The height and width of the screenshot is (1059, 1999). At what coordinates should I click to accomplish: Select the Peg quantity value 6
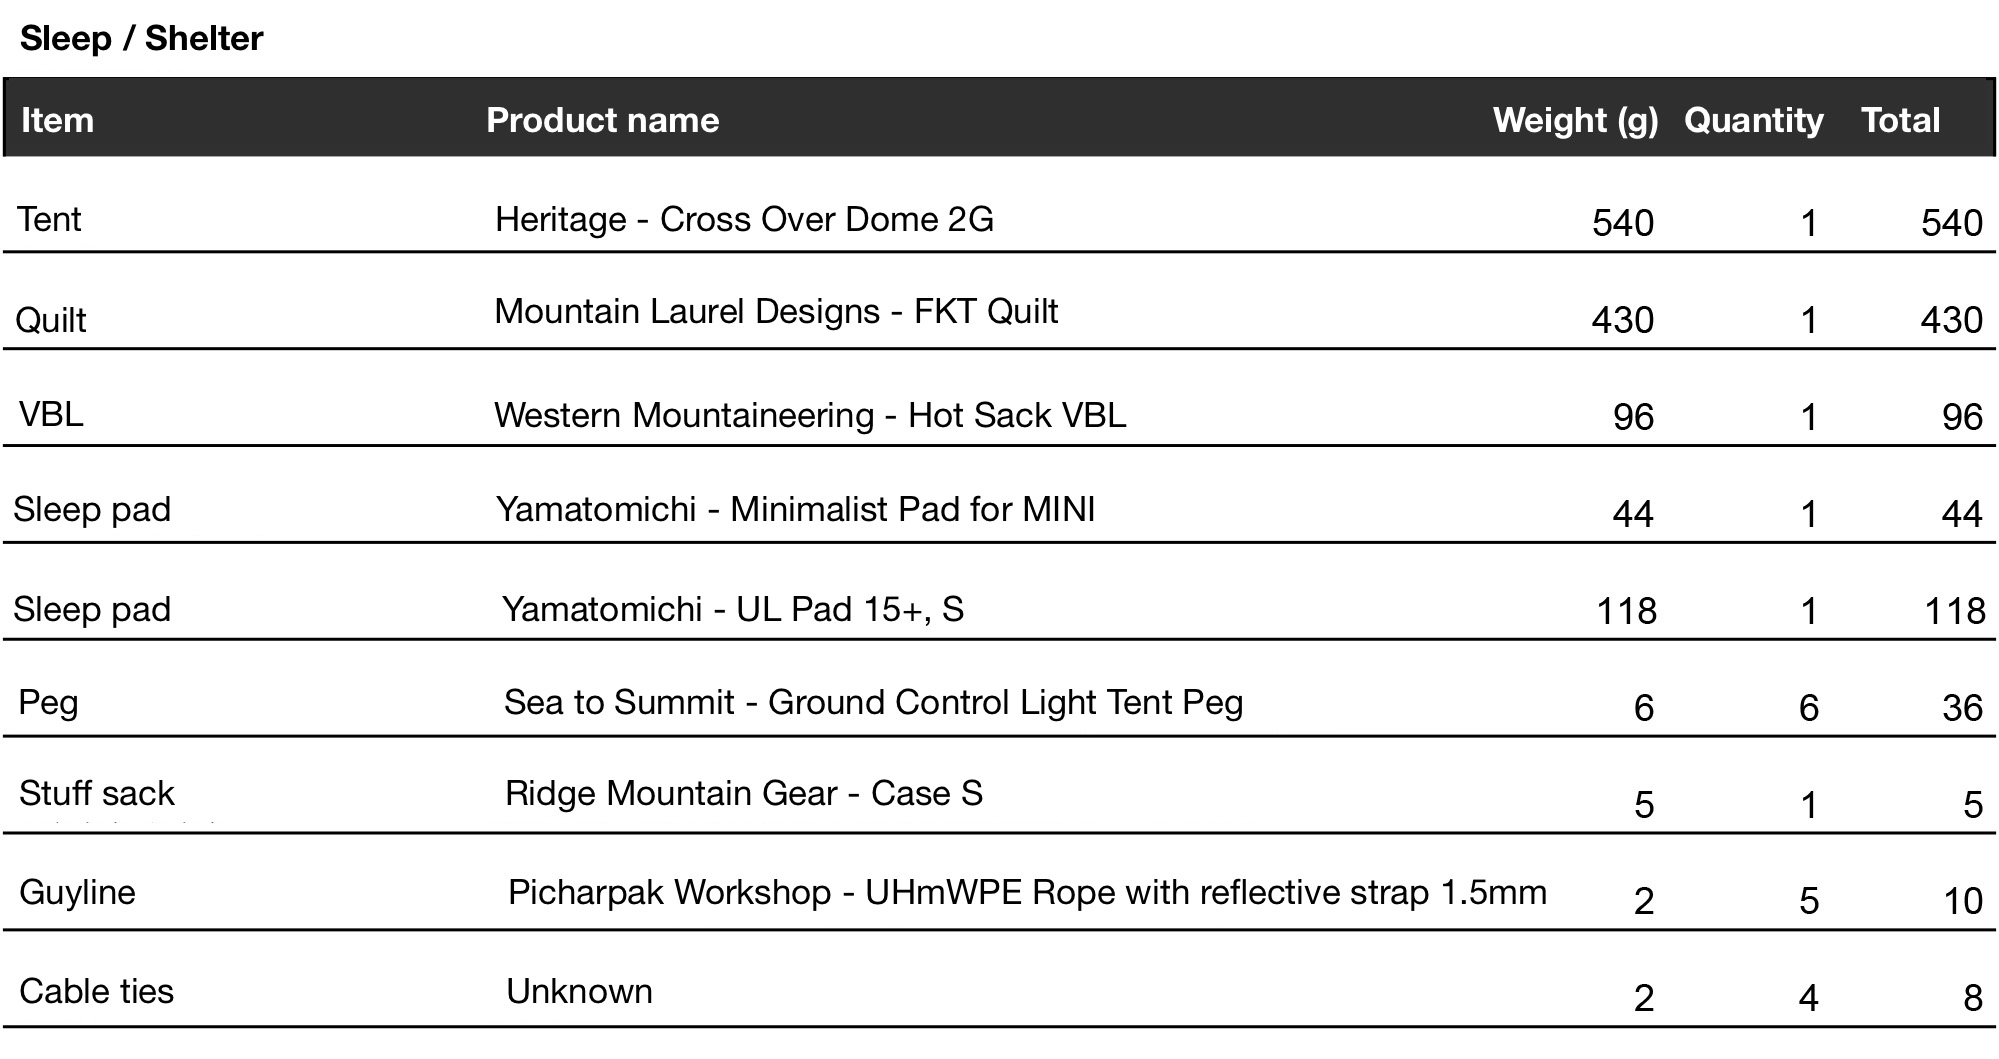(1808, 708)
